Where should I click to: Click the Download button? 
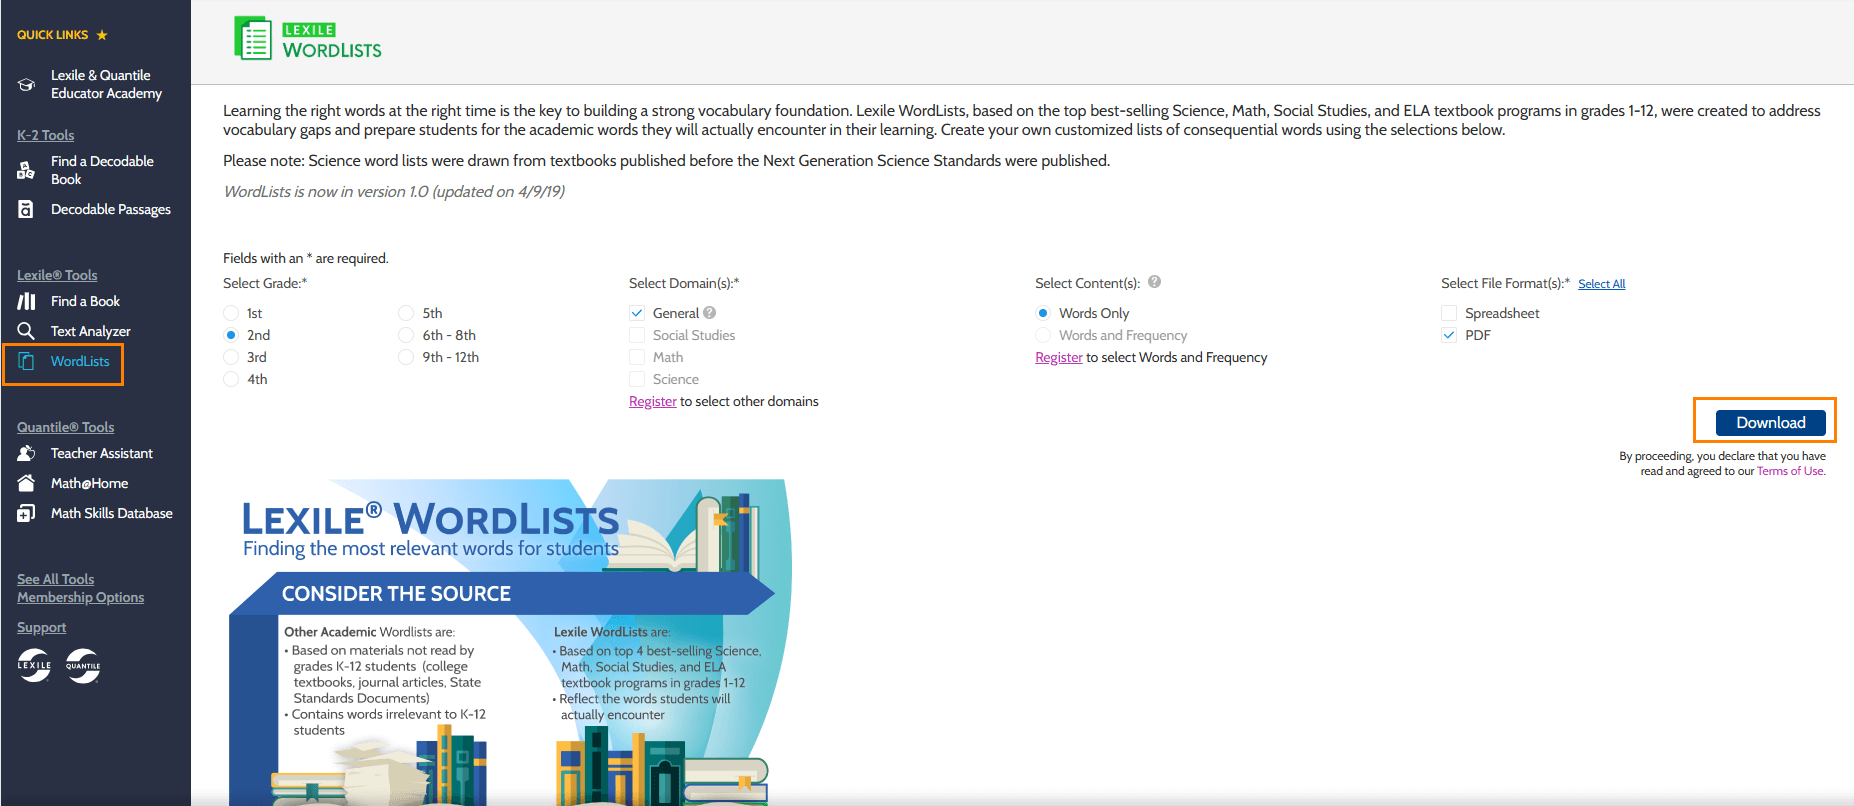(1770, 423)
